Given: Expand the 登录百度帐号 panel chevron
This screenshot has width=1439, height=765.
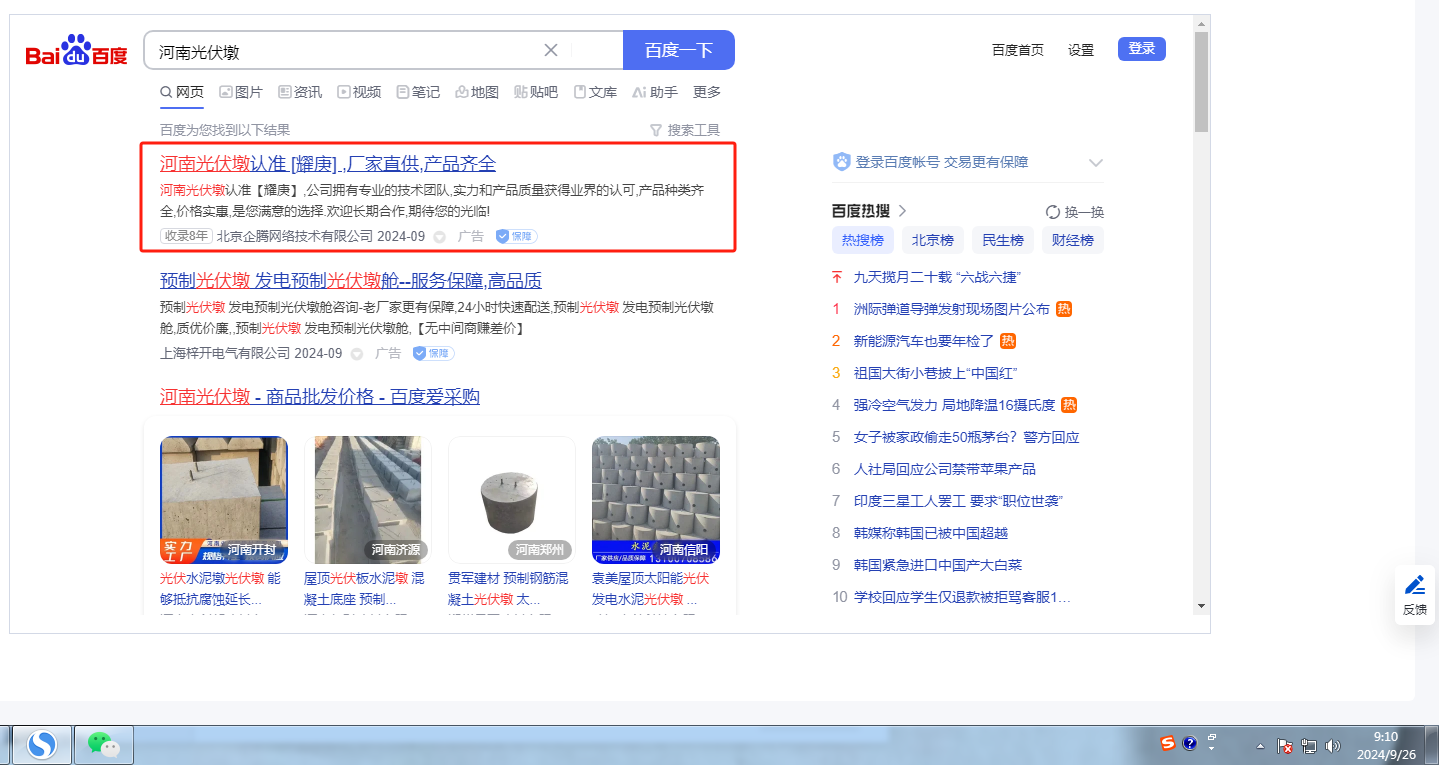Looking at the screenshot, I should coord(1096,163).
